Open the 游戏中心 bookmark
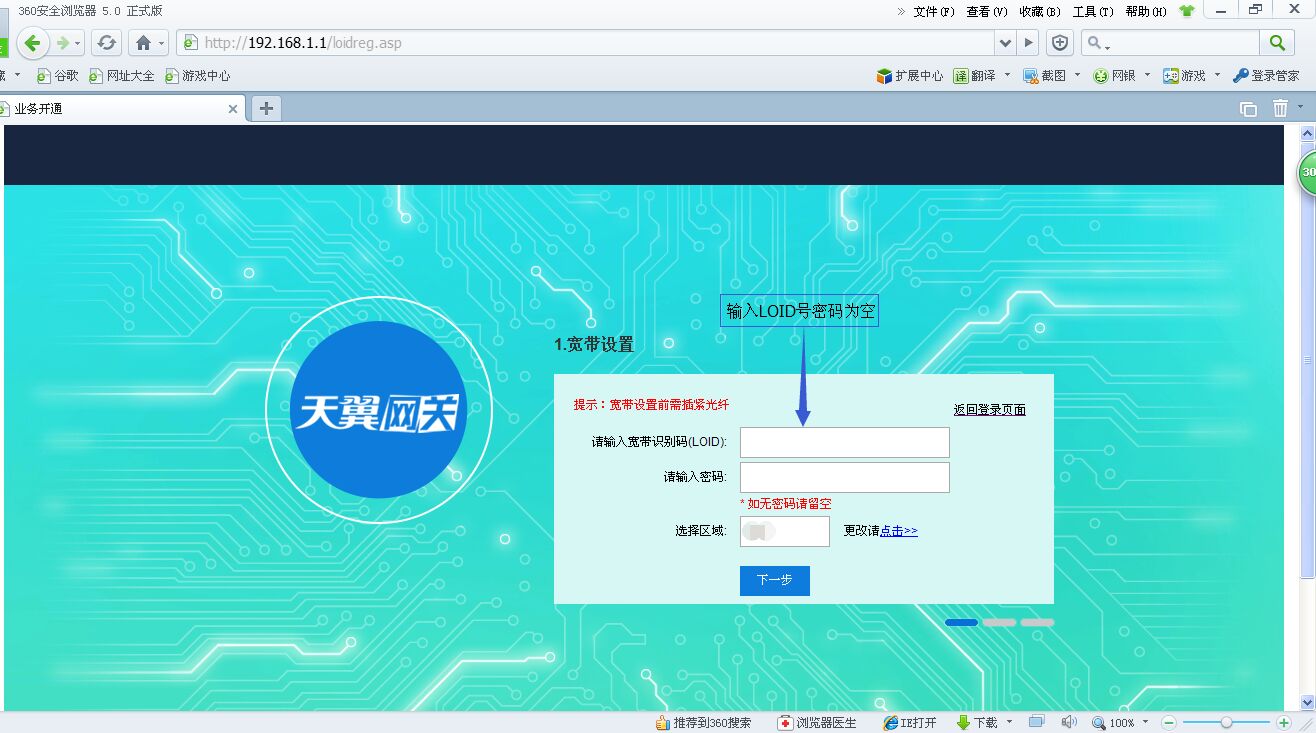Screen dimensions: 1316x733 point(197,75)
